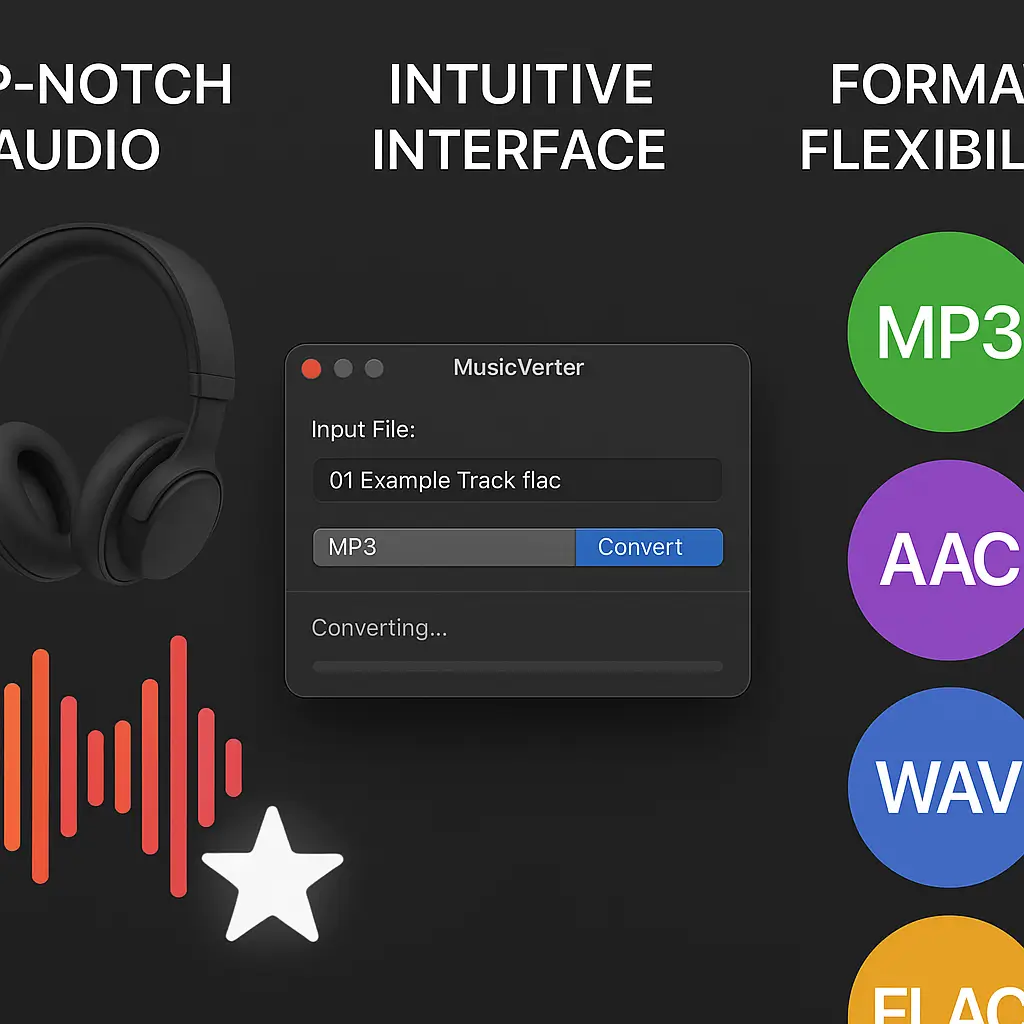Open the MP3 output format dropdown
The width and height of the screenshot is (1024, 1024).
tap(444, 547)
